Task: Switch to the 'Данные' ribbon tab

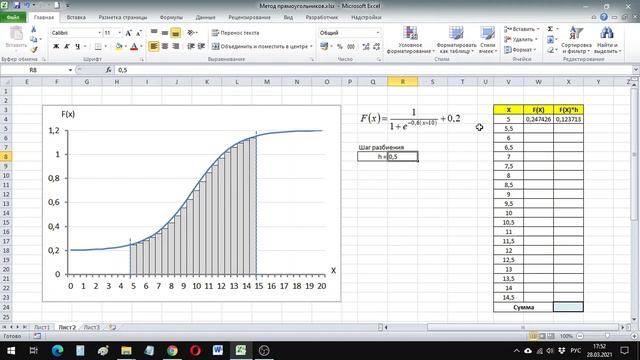Action: [x=205, y=17]
